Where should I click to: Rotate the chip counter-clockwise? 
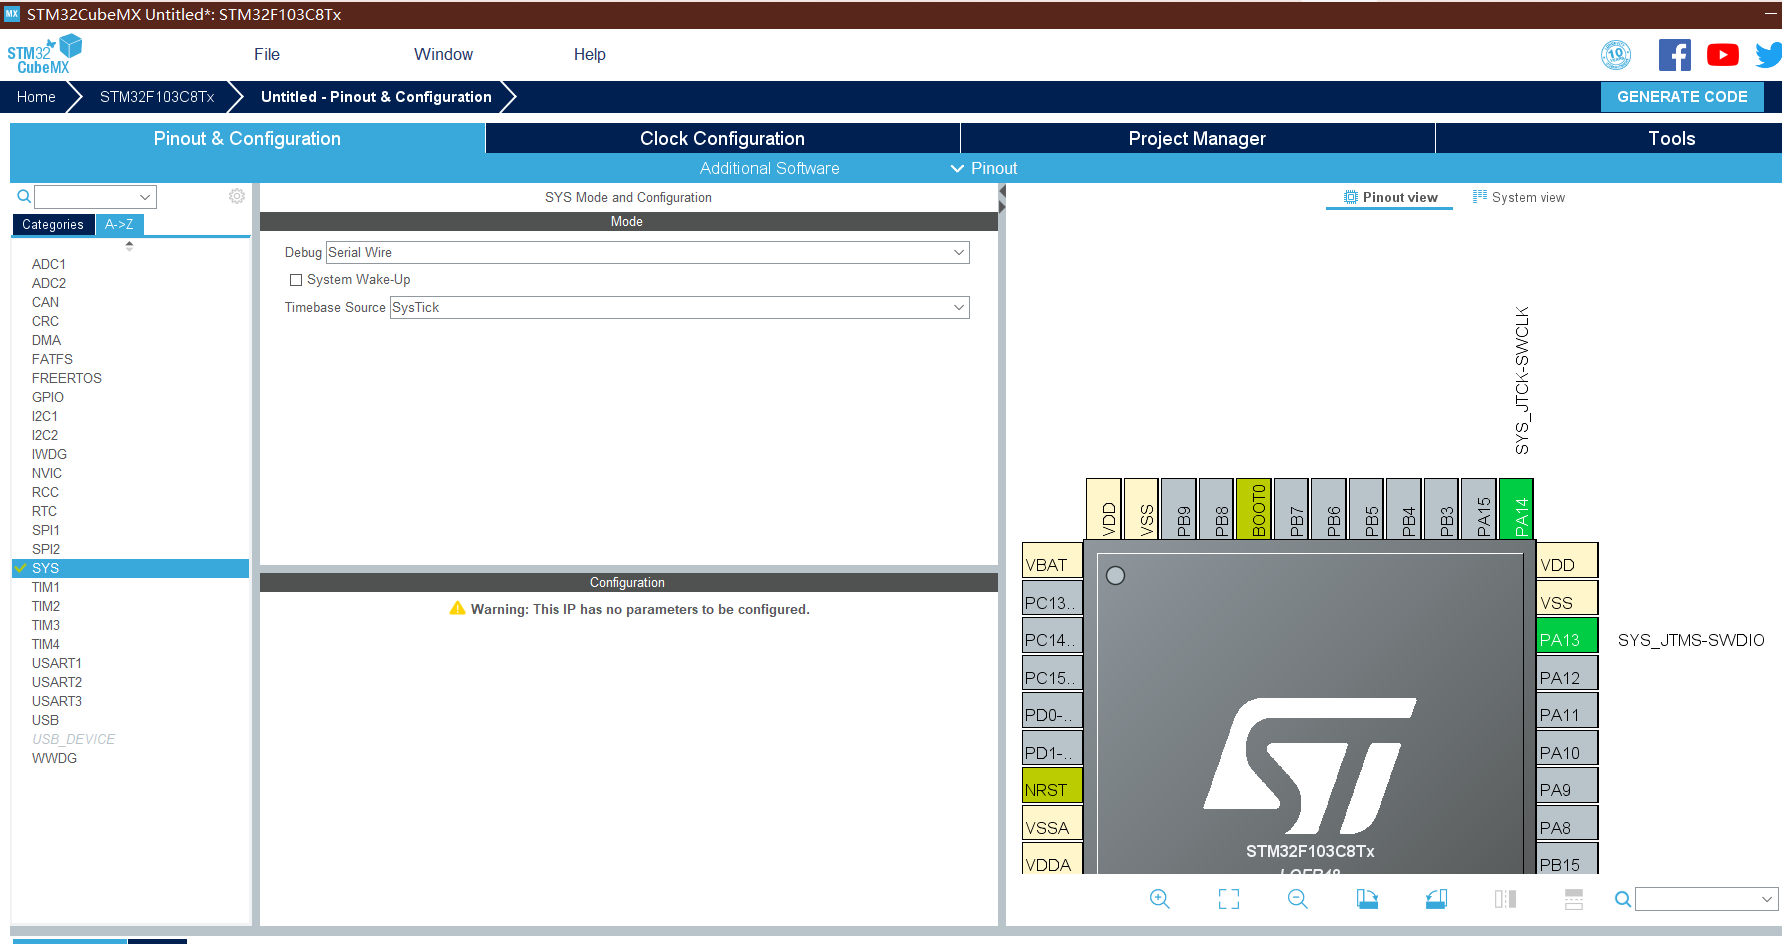[x=1436, y=899]
